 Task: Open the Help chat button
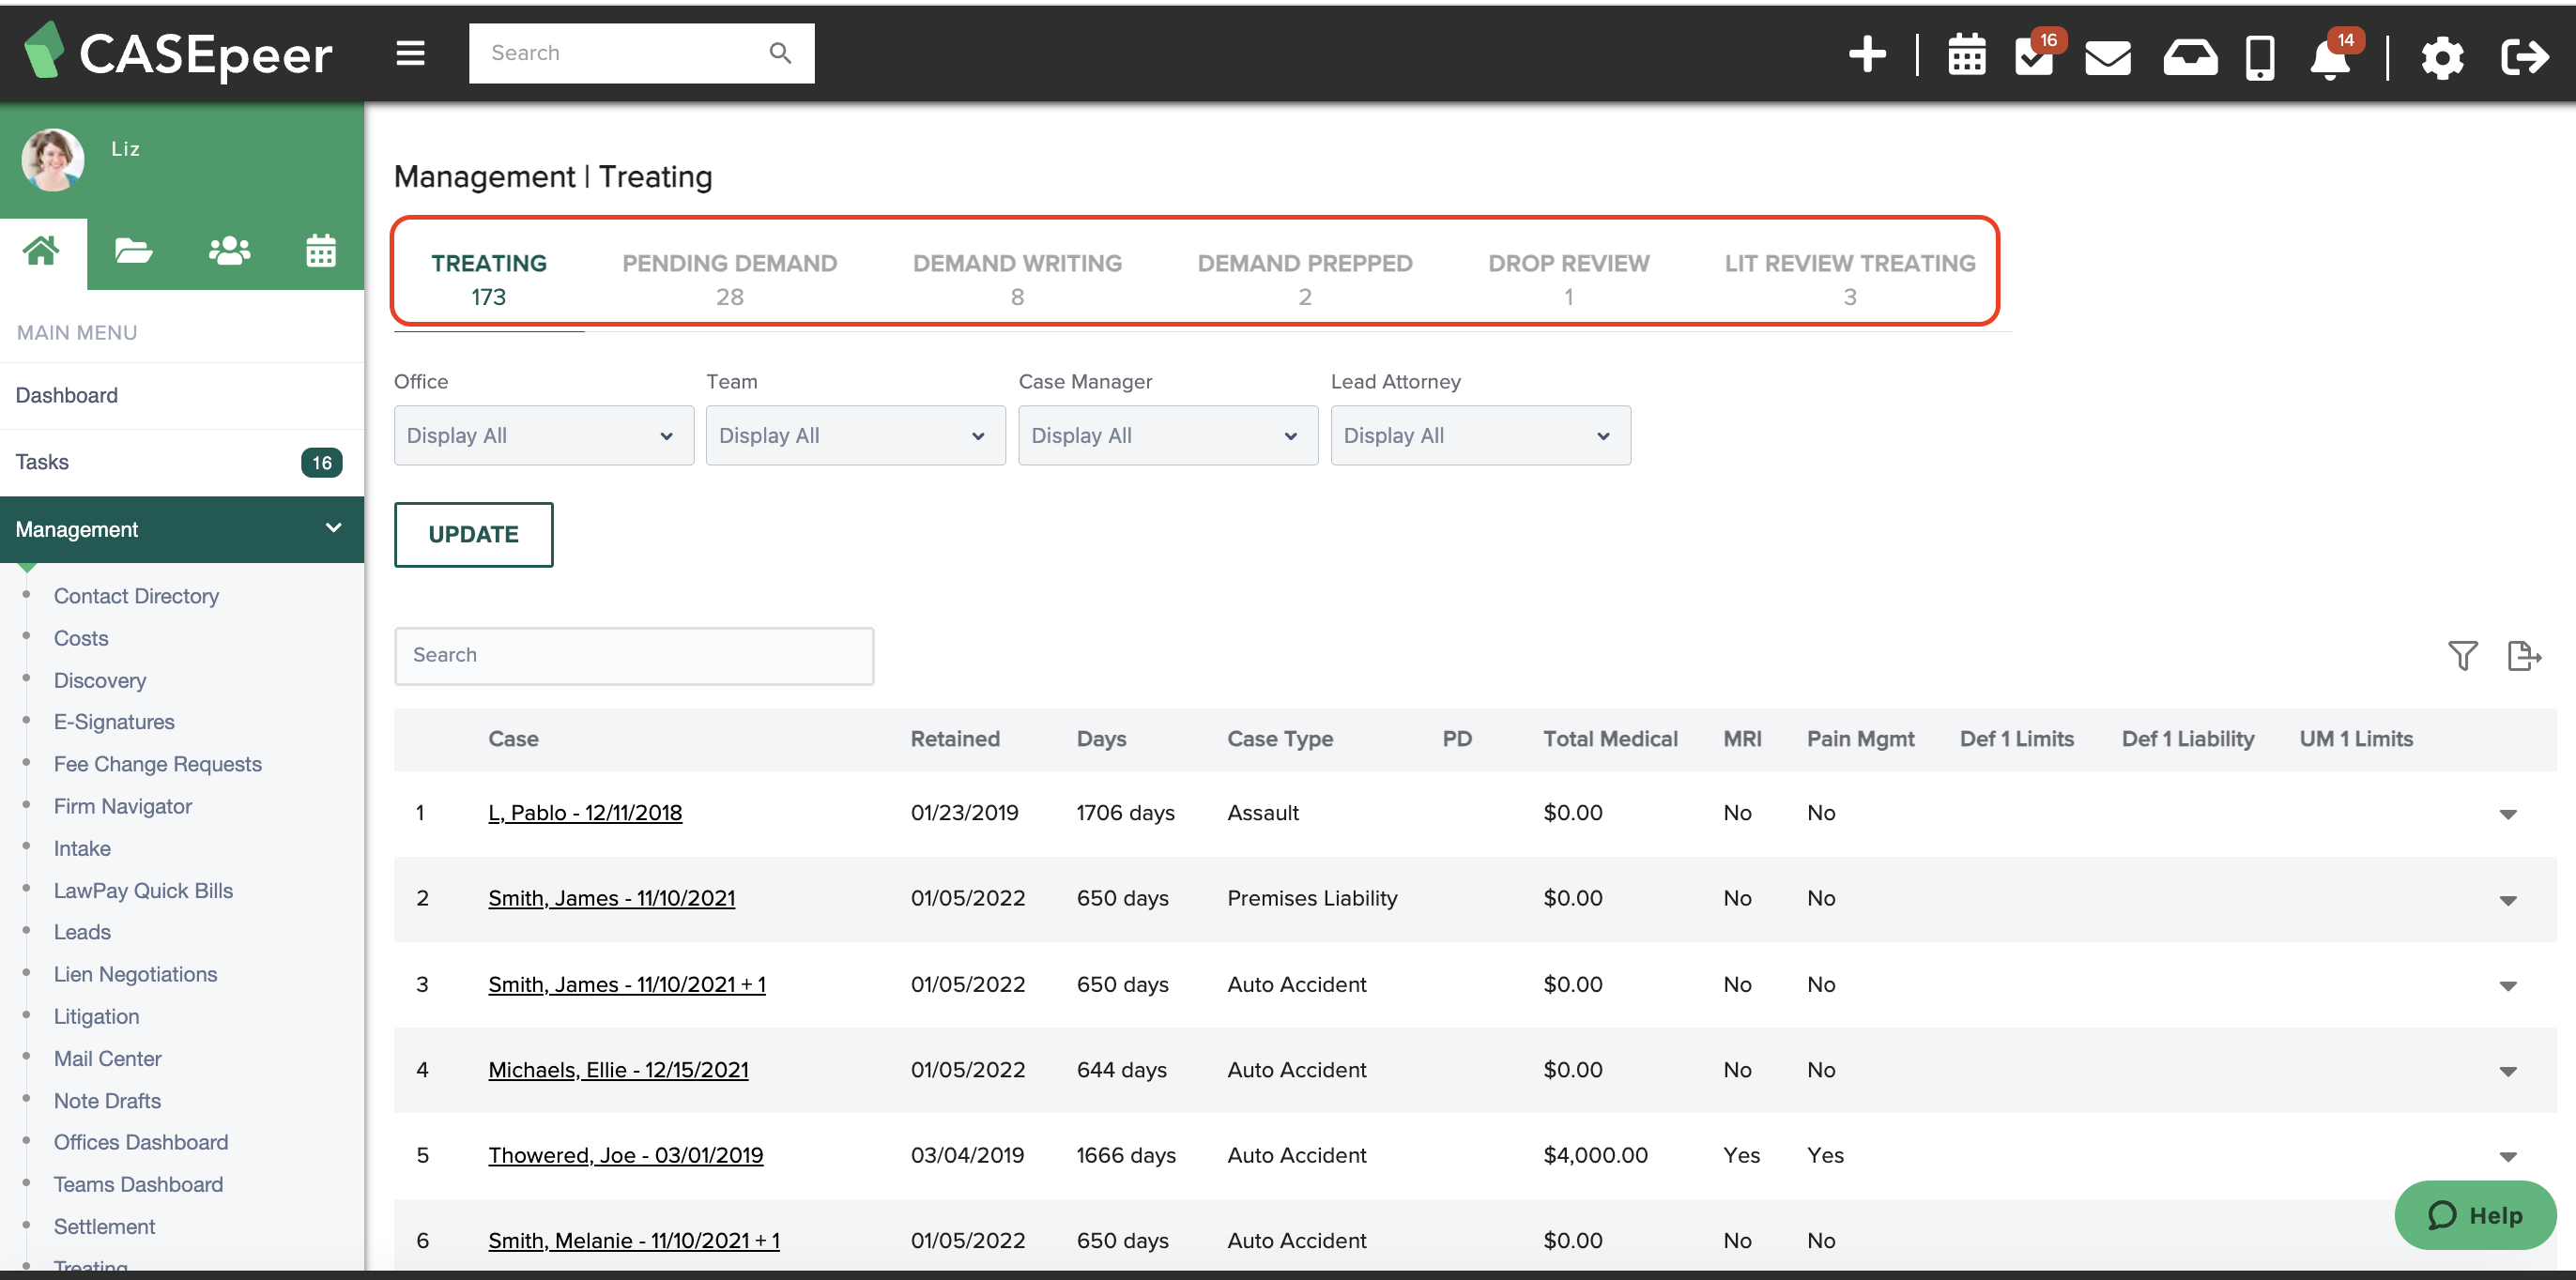point(2474,1214)
